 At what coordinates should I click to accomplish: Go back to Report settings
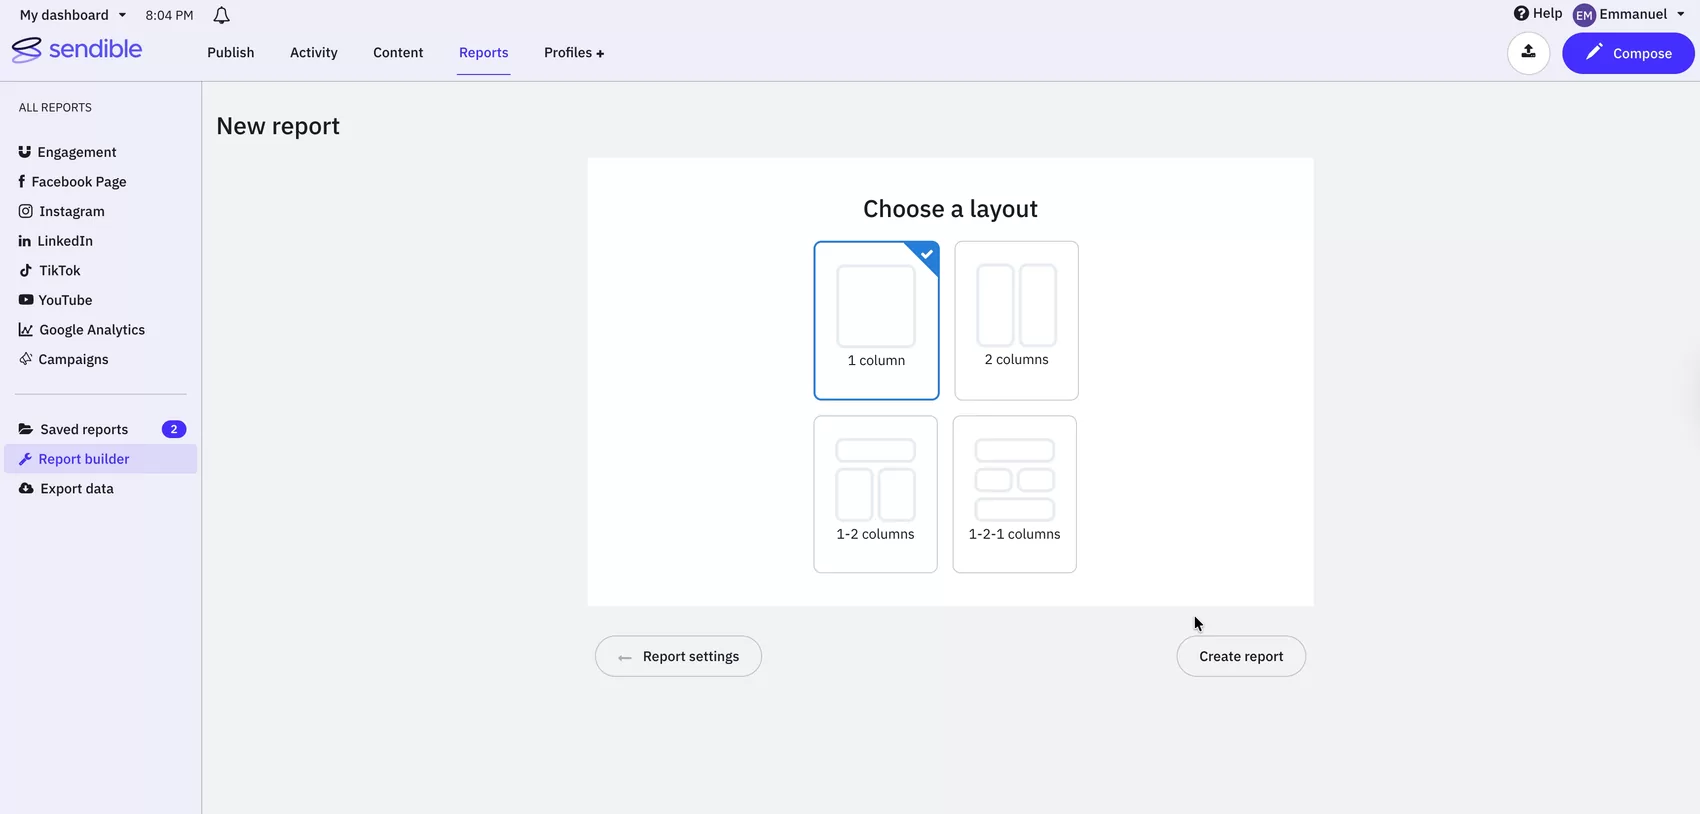coord(678,656)
